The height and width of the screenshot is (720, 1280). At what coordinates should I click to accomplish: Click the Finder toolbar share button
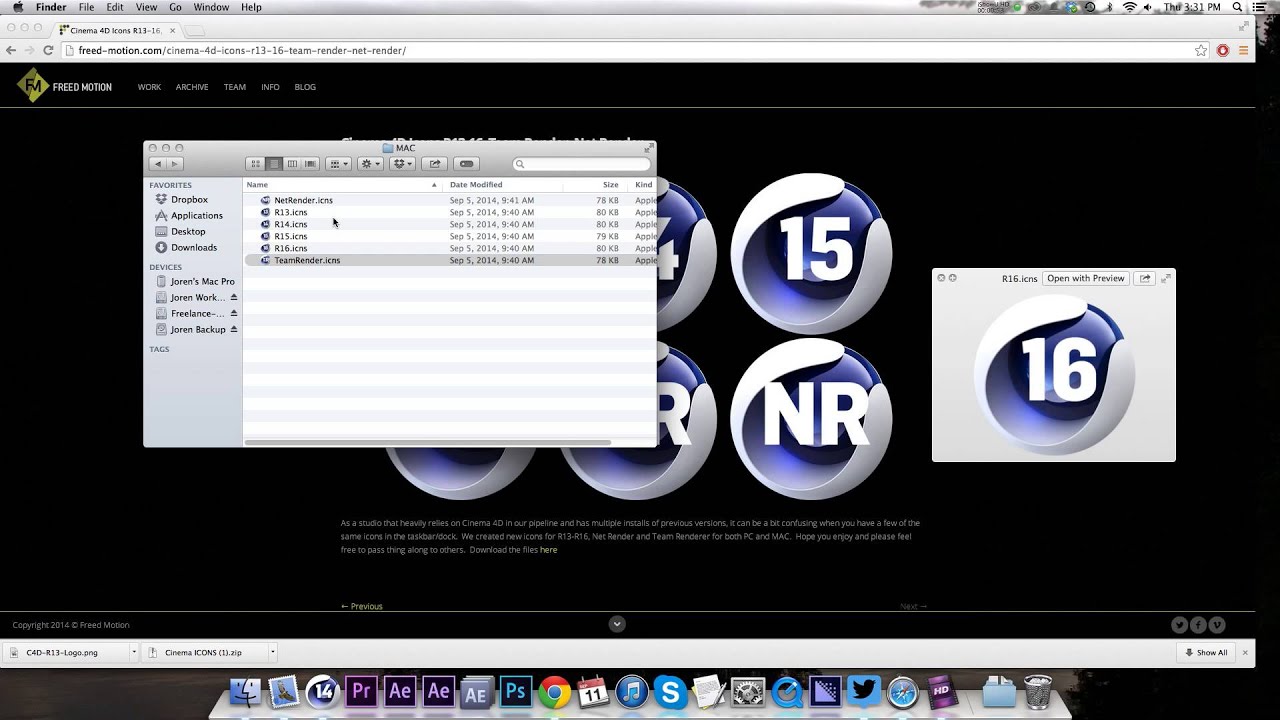click(x=434, y=164)
